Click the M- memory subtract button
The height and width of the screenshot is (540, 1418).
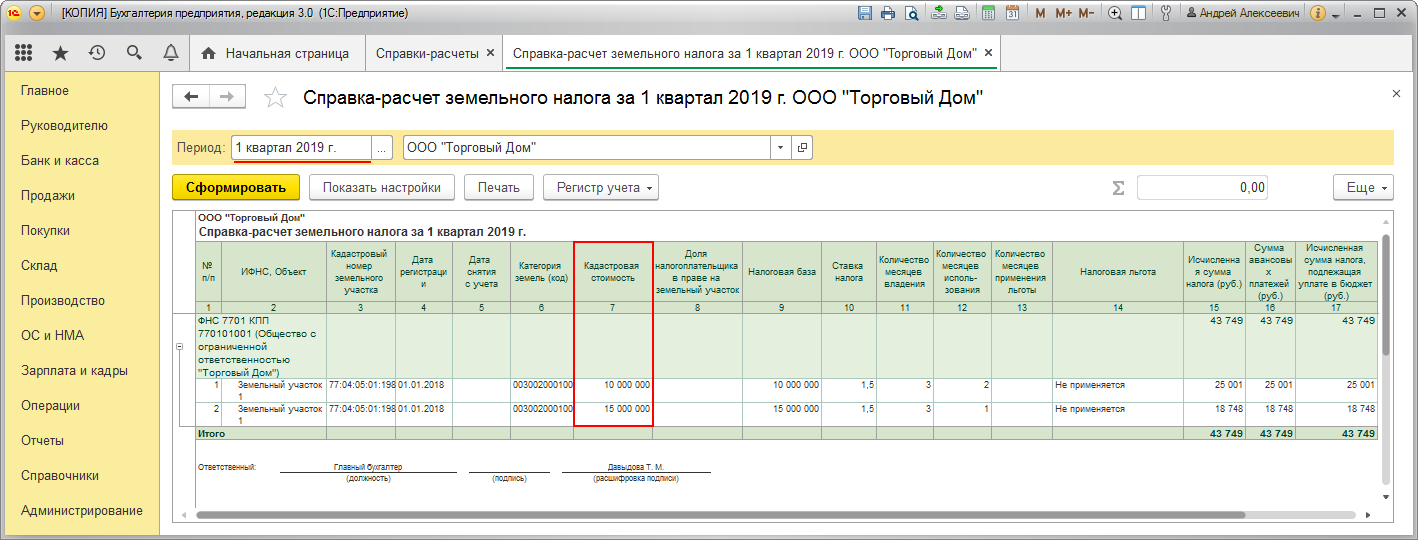click(x=1087, y=13)
